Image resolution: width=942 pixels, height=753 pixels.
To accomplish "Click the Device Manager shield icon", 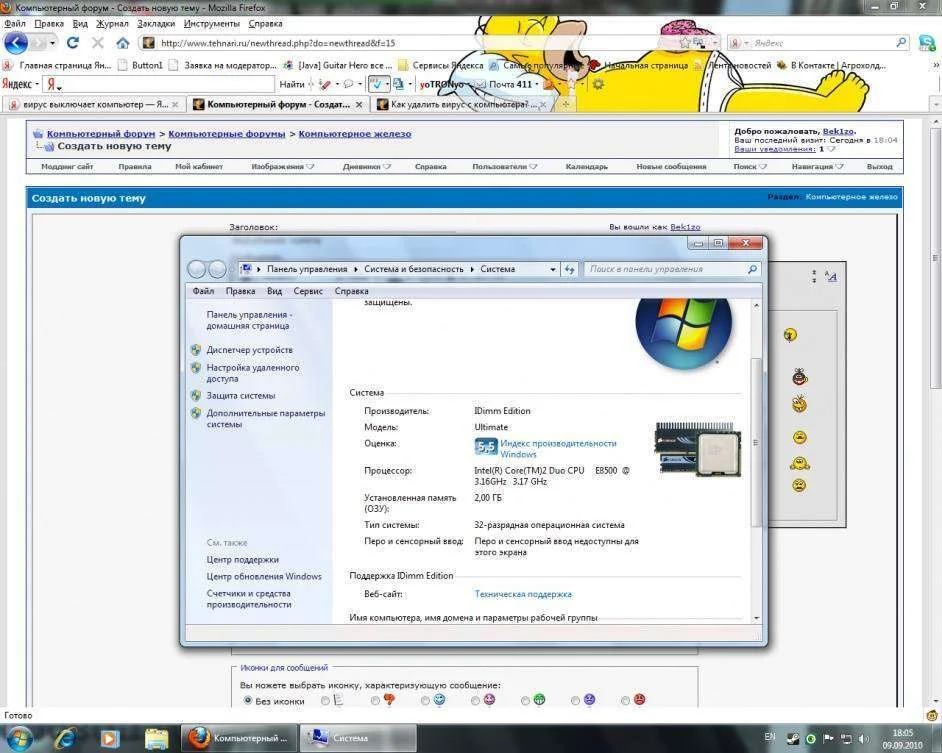I will tap(196, 349).
